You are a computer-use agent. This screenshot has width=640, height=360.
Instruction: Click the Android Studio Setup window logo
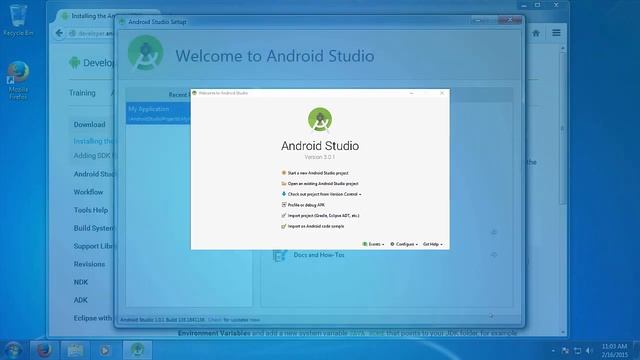click(145, 53)
